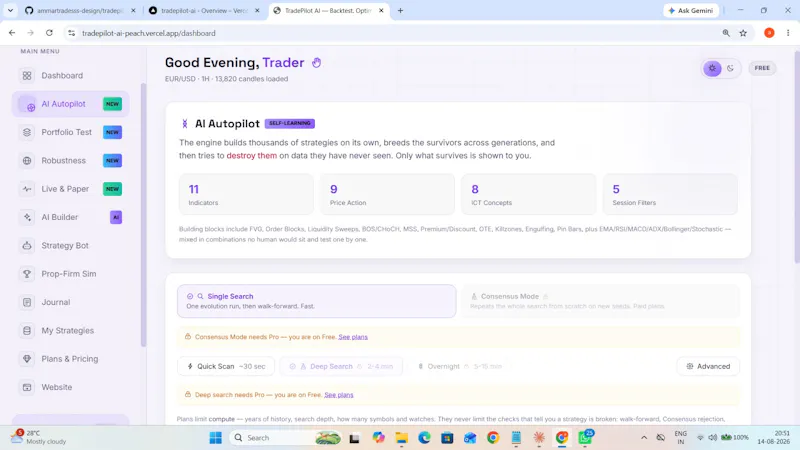Click the Dashboard grid icon

click(x=27, y=76)
